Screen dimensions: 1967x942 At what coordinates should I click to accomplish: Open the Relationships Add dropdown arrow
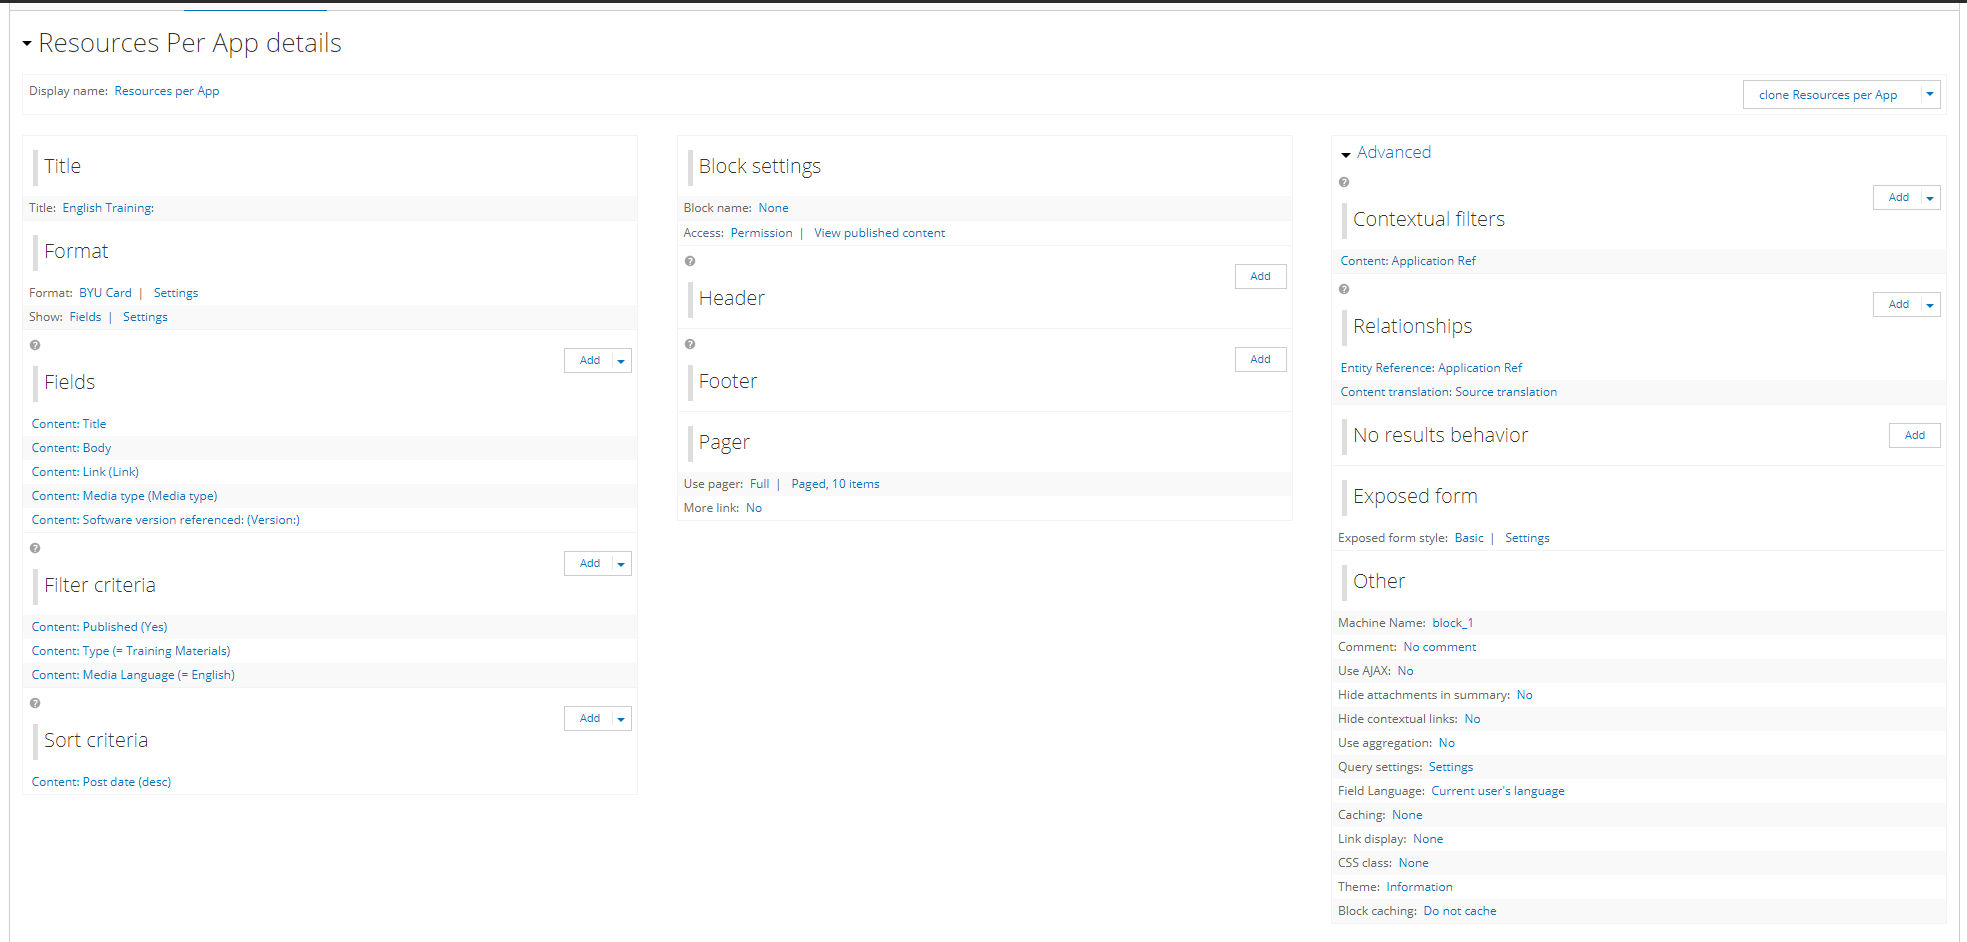point(1930,305)
